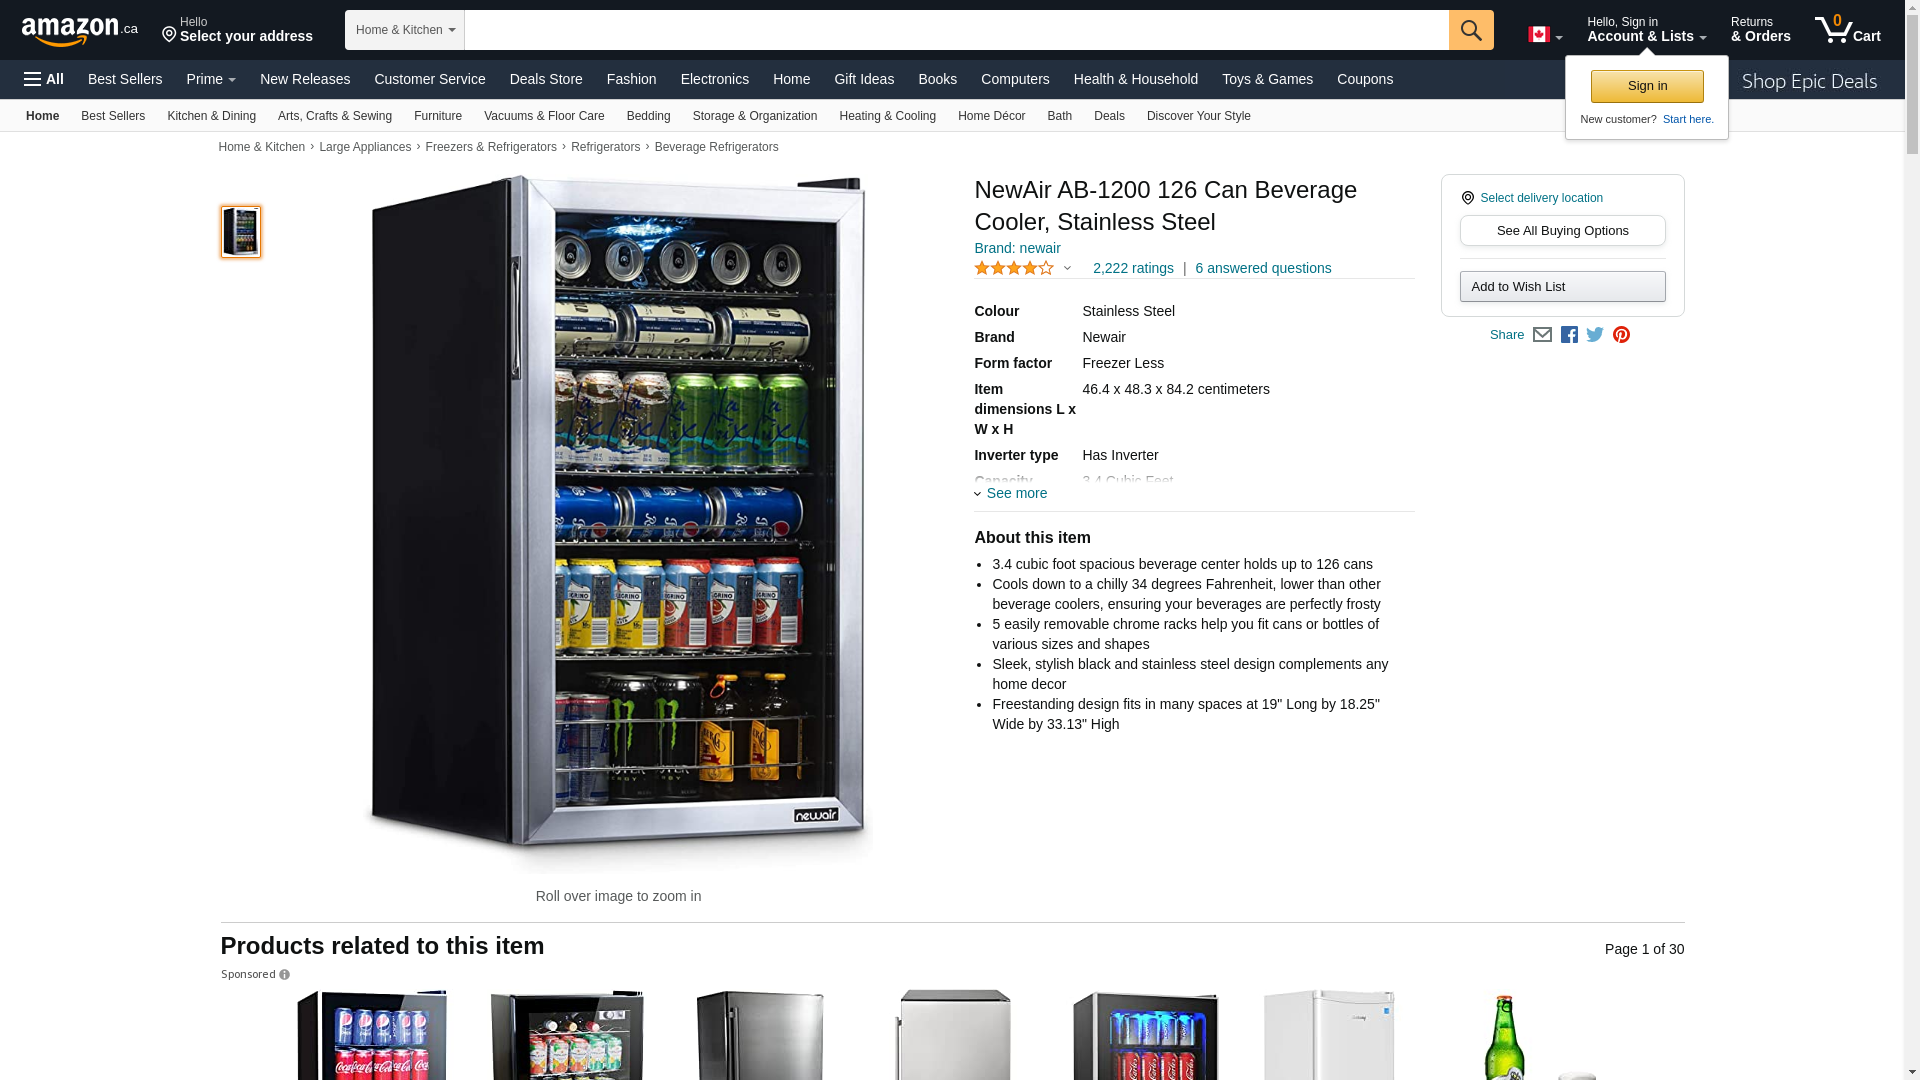Click See All Buying Options button
The height and width of the screenshot is (1080, 1920).
[1563, 231]
